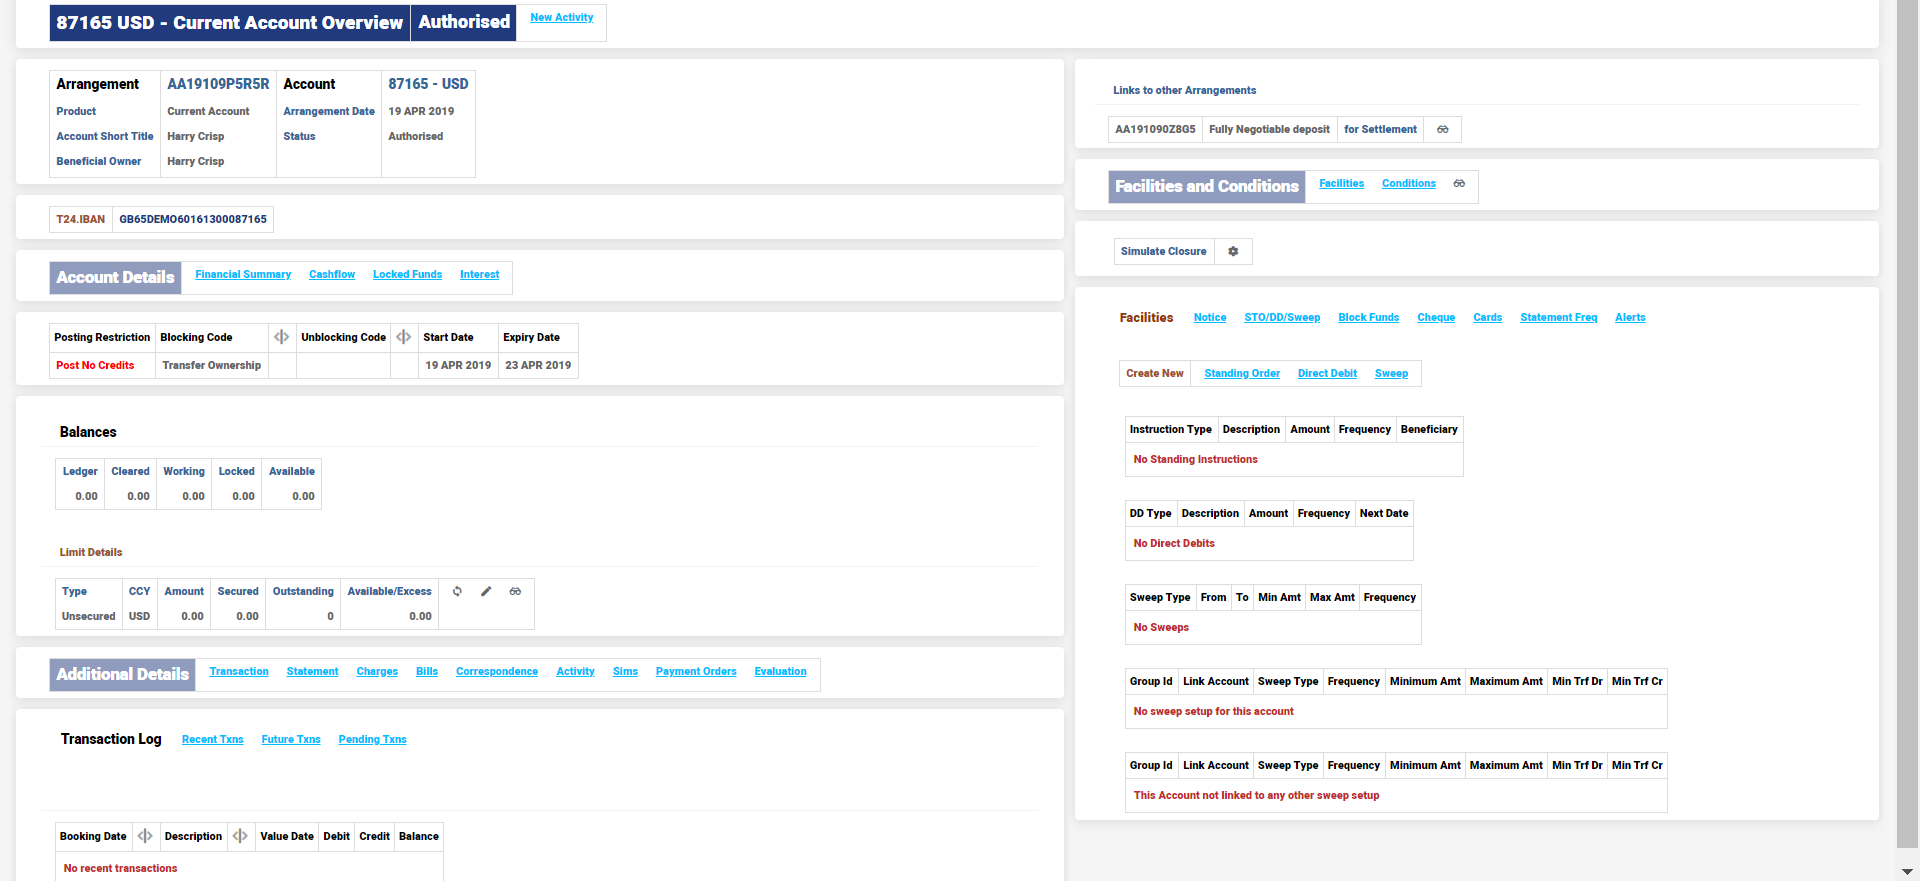Image resolution: width=1920 pixels, height=881 pixels.
Task: Open the Payment Orders tab
Action: point(695,671)
